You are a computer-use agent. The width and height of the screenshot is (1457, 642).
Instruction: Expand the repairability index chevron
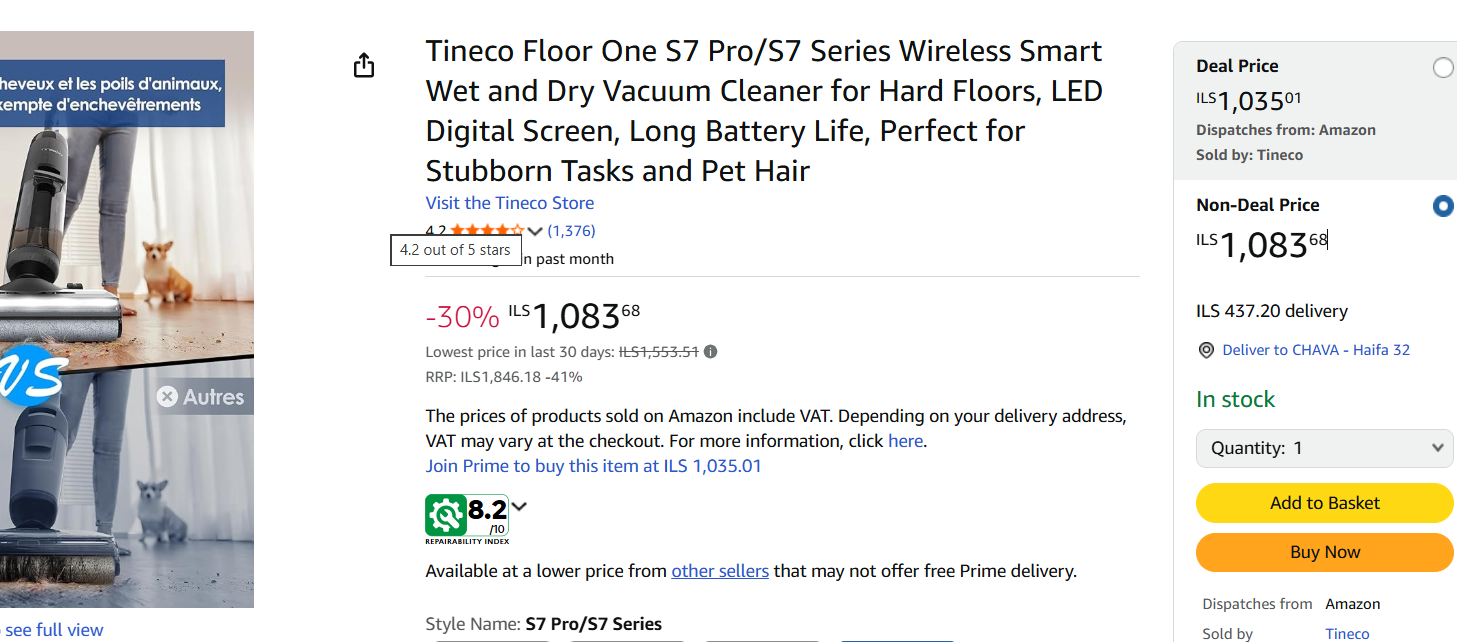(519, 506)
